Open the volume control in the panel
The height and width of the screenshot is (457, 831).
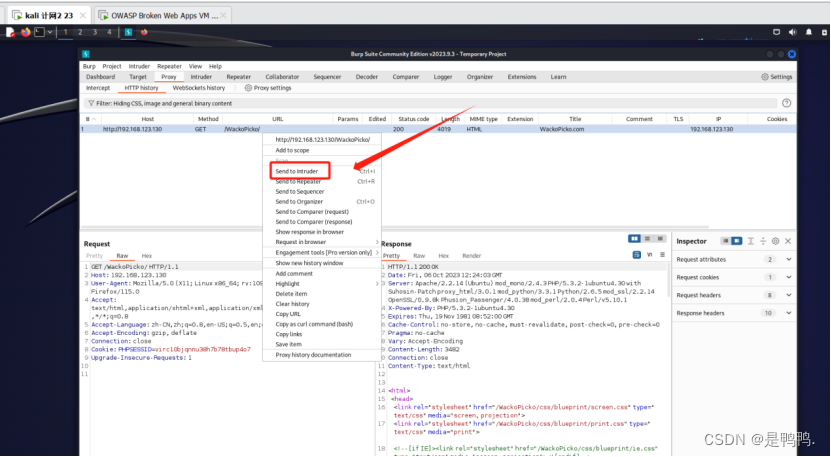(792, 32)
